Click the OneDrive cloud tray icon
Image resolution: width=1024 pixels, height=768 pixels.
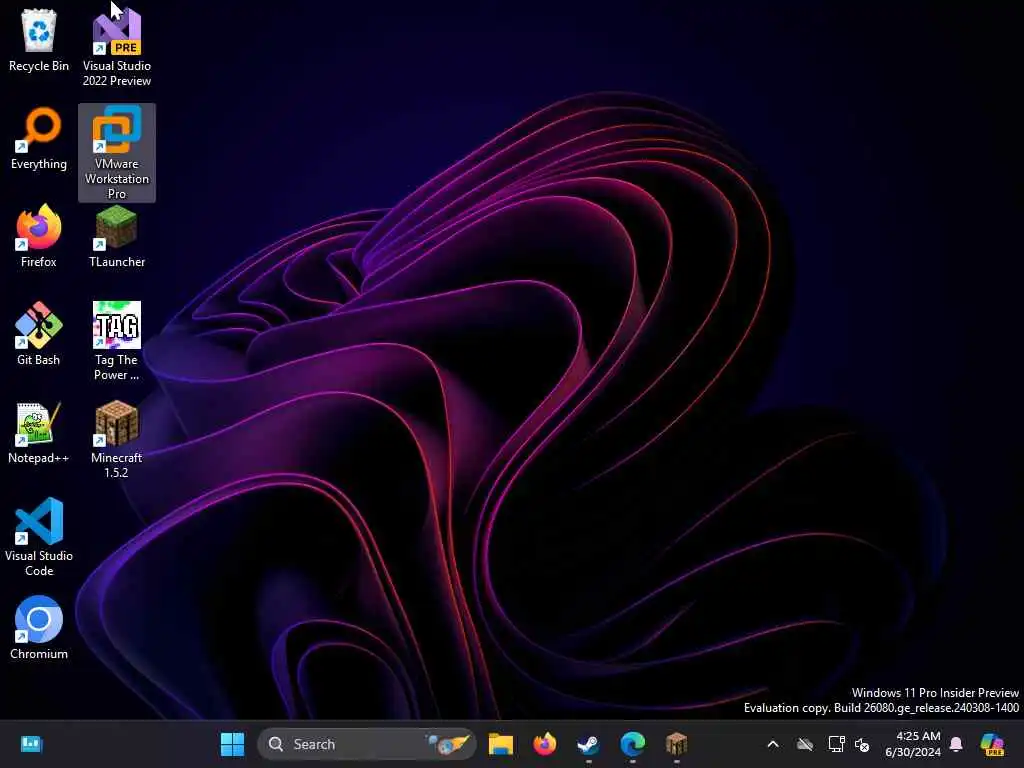point(805,744)
